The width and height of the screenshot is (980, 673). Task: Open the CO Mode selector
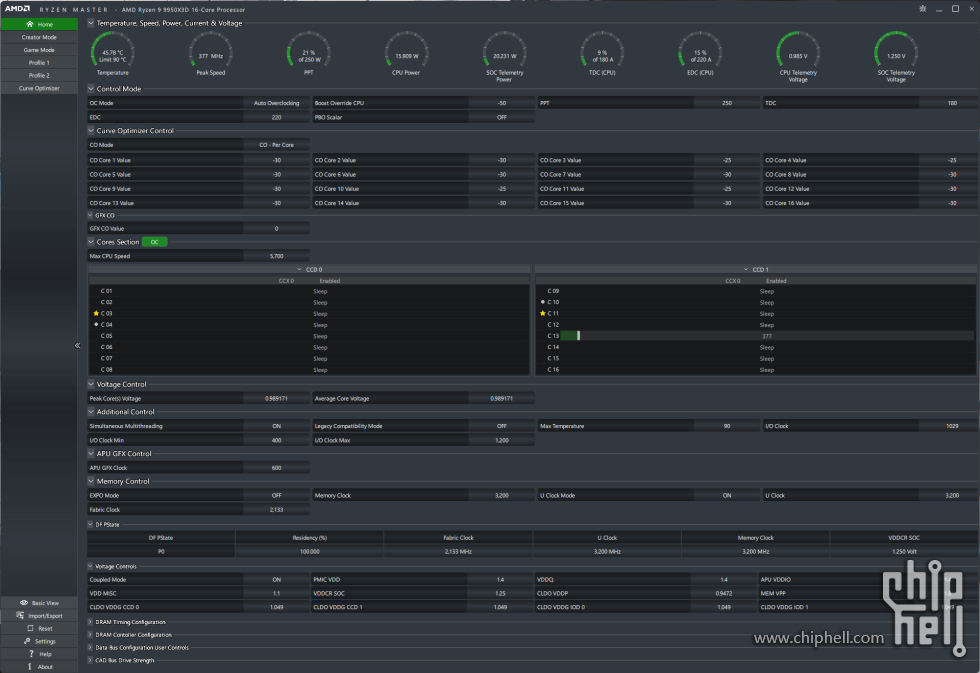tap(276, 145)
